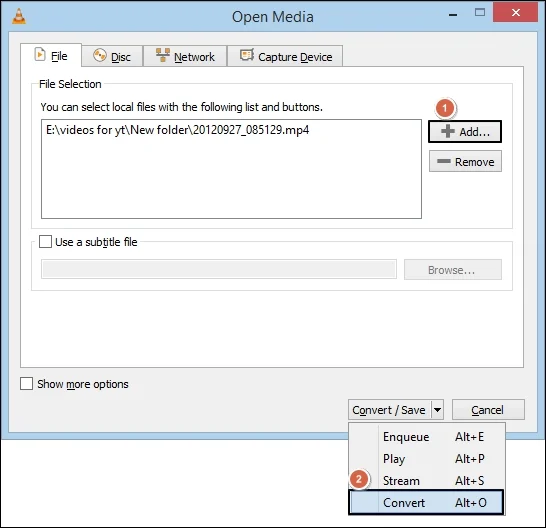Select the 20120927_085129.mp4 file entry

[x=178, y=130]
